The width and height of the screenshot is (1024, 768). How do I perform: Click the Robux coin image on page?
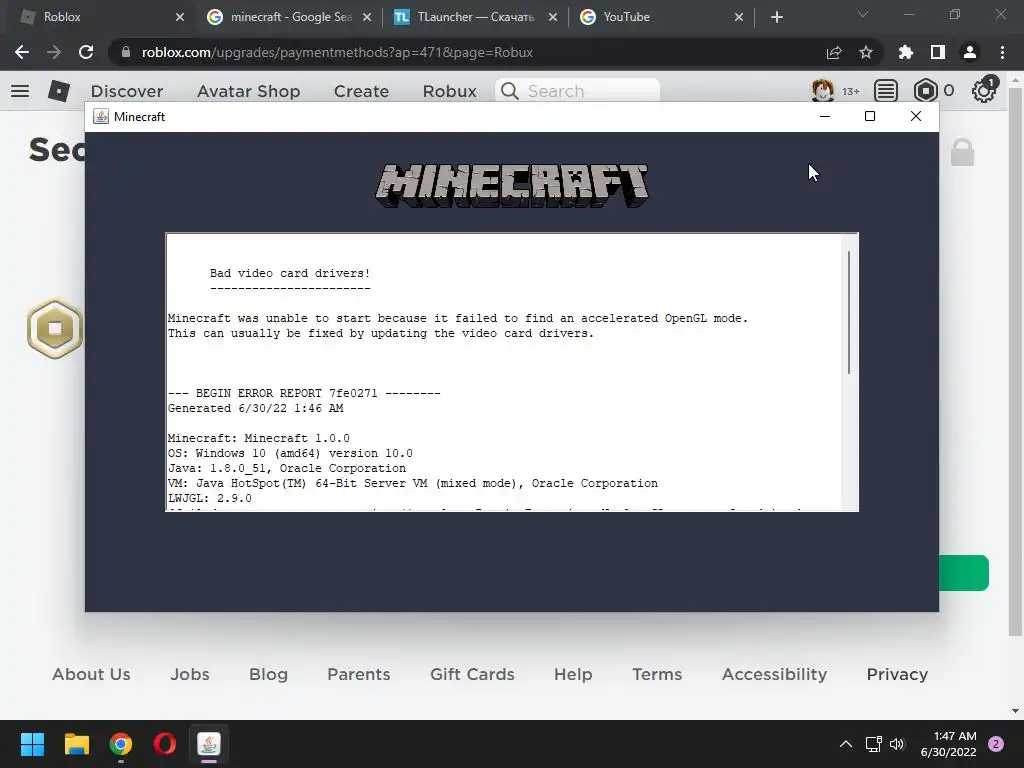(55, 328)
